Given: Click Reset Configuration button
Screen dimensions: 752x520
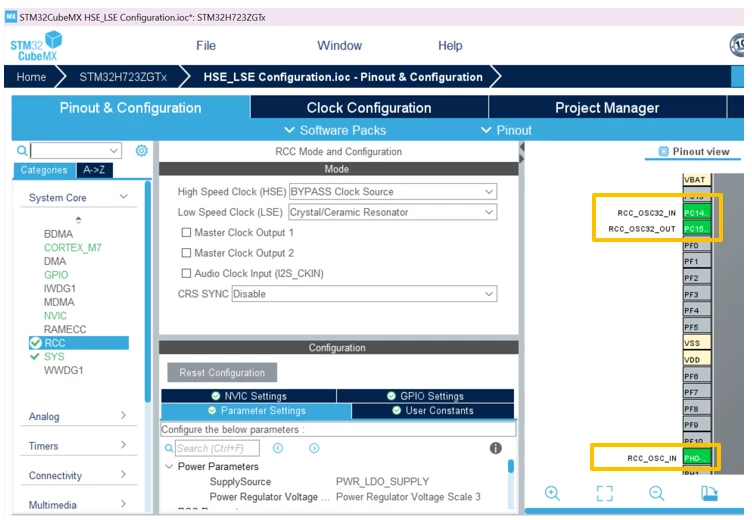Looking at the screenshot, I should tap(222, 372).
